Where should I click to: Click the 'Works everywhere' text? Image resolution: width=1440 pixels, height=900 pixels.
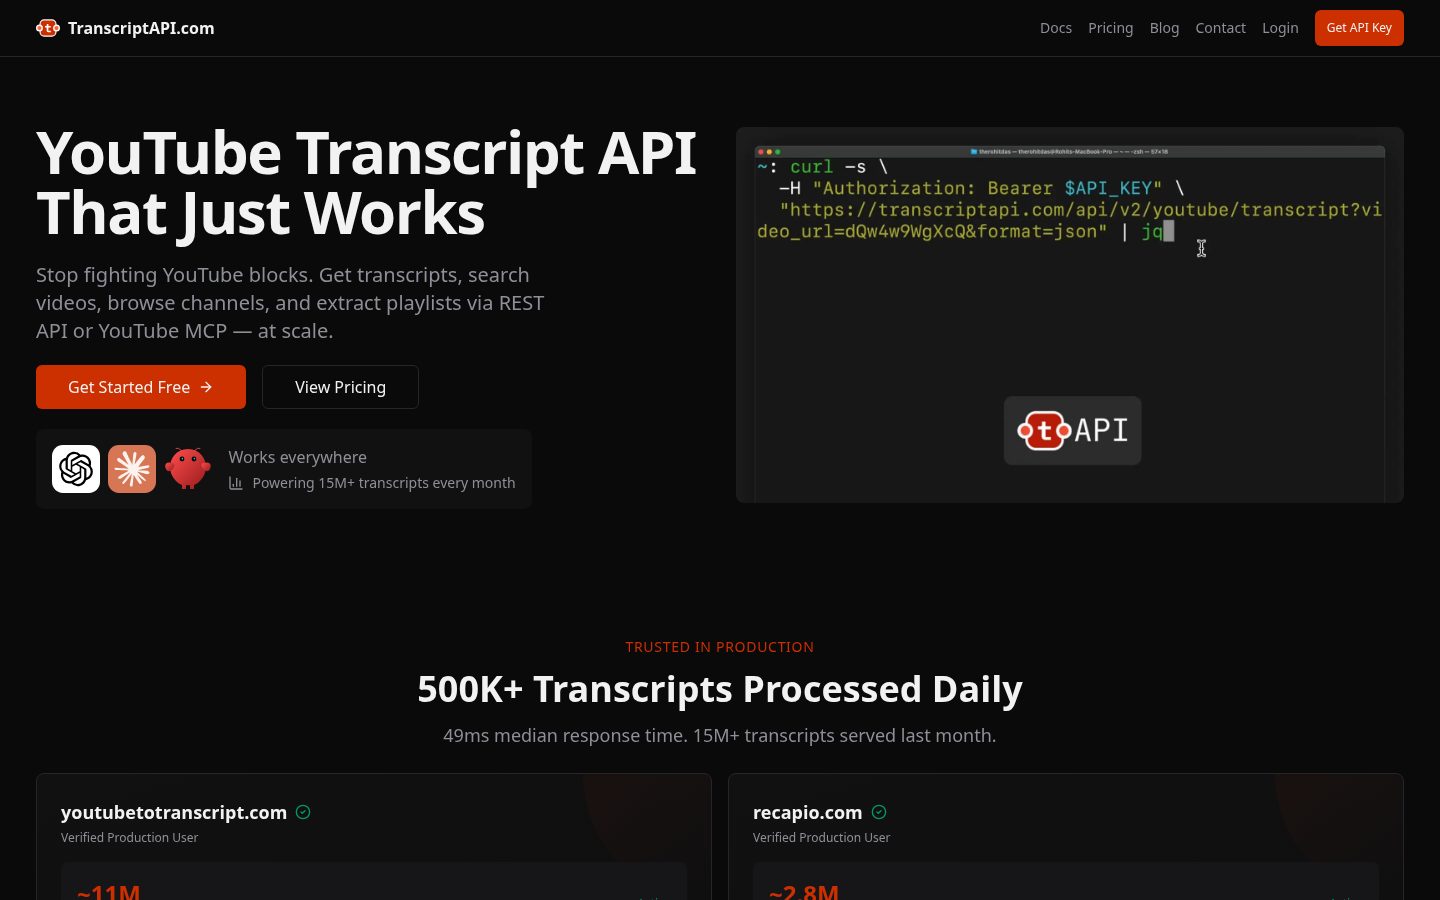(x=297, y=457)
